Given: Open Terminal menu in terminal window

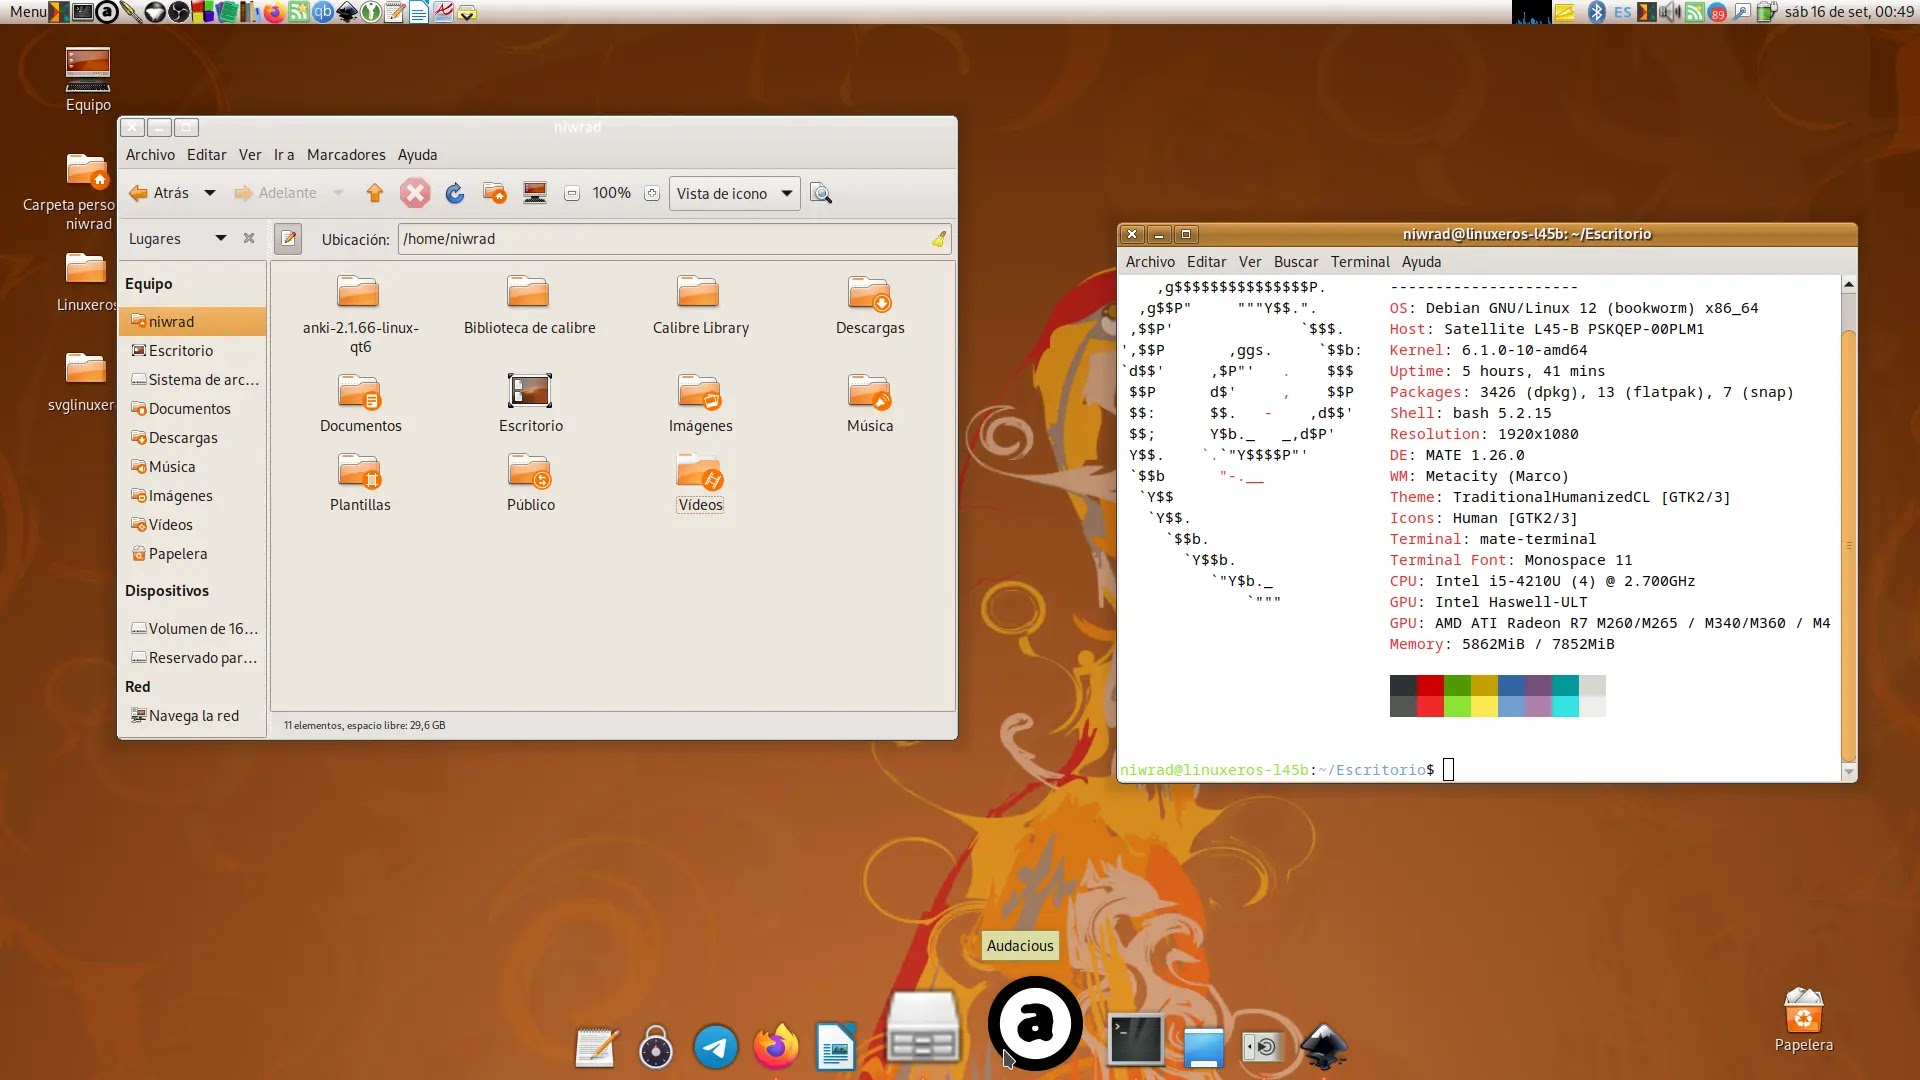Looking at the screenshot, I should click(1360, 262).
